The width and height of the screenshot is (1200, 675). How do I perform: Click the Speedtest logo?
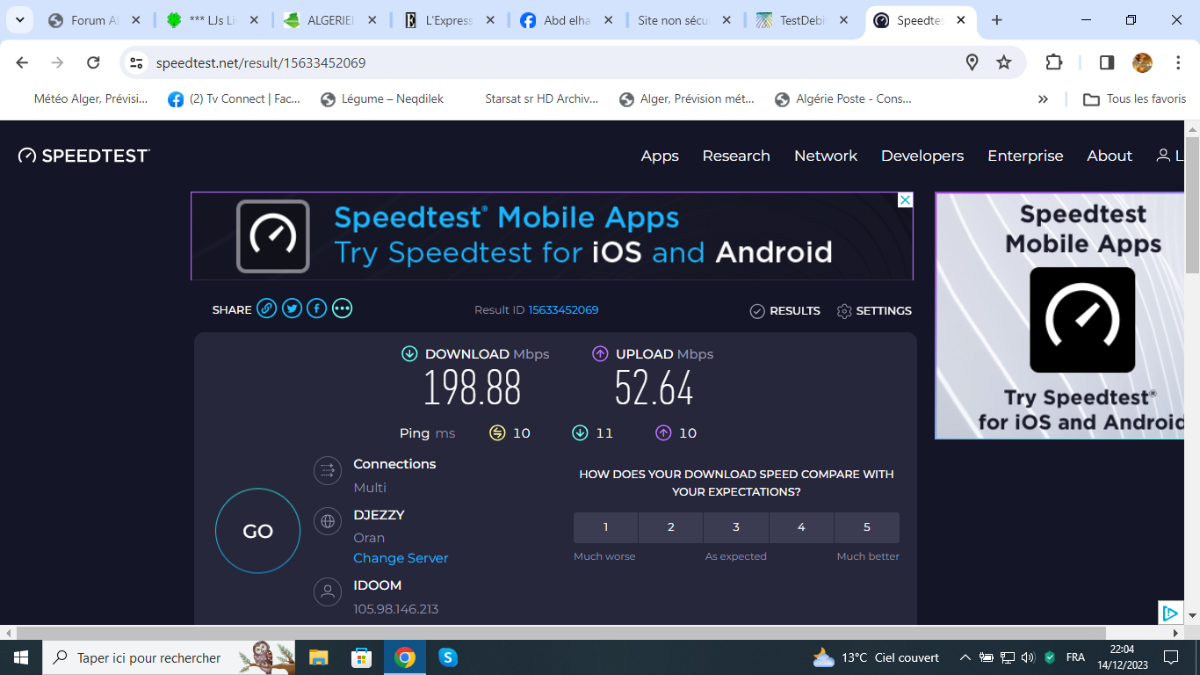pyautogui.click(x=84, y=155)
